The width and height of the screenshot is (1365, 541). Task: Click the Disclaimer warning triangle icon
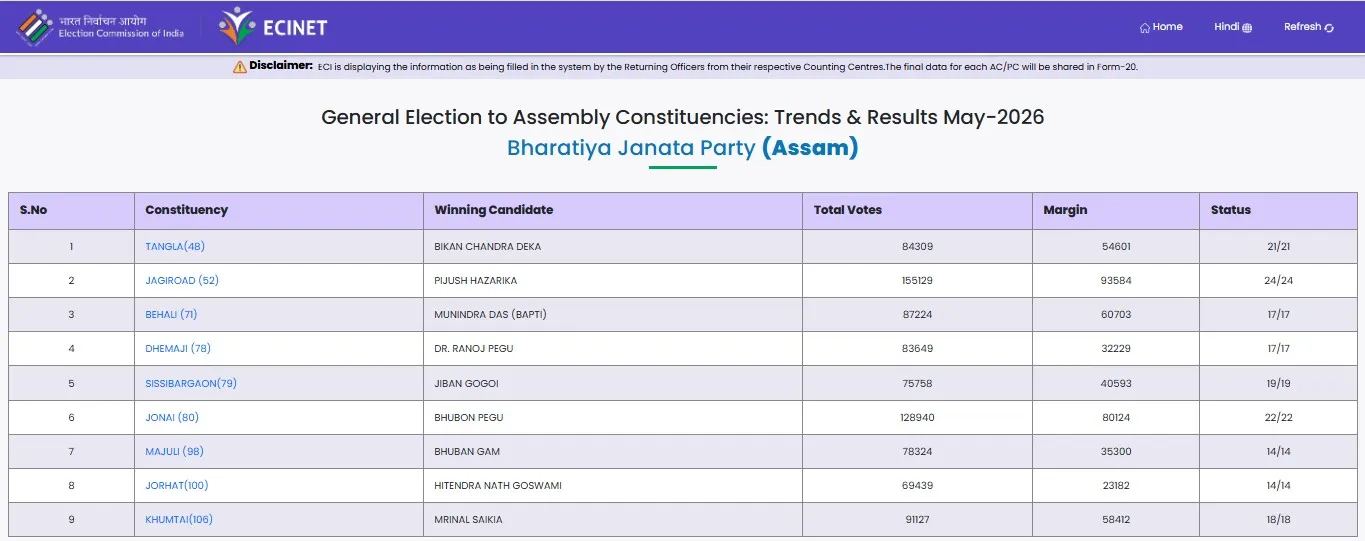(x=240, y=66)
